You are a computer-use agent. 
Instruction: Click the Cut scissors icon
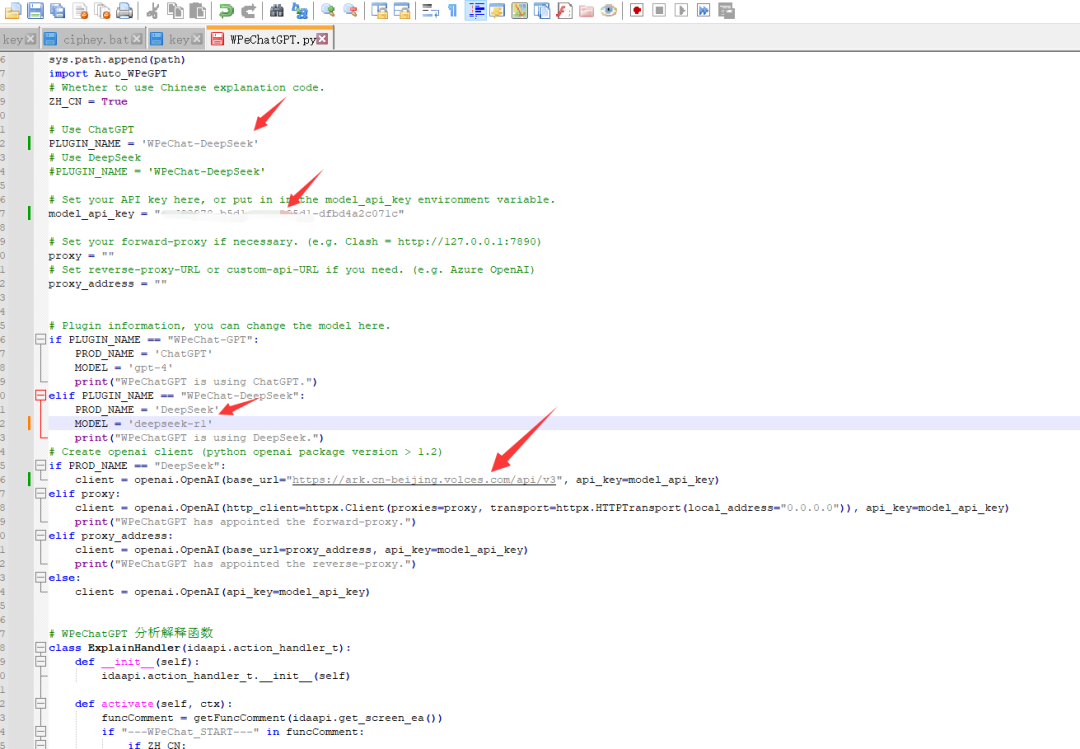(x=153, y=11)
